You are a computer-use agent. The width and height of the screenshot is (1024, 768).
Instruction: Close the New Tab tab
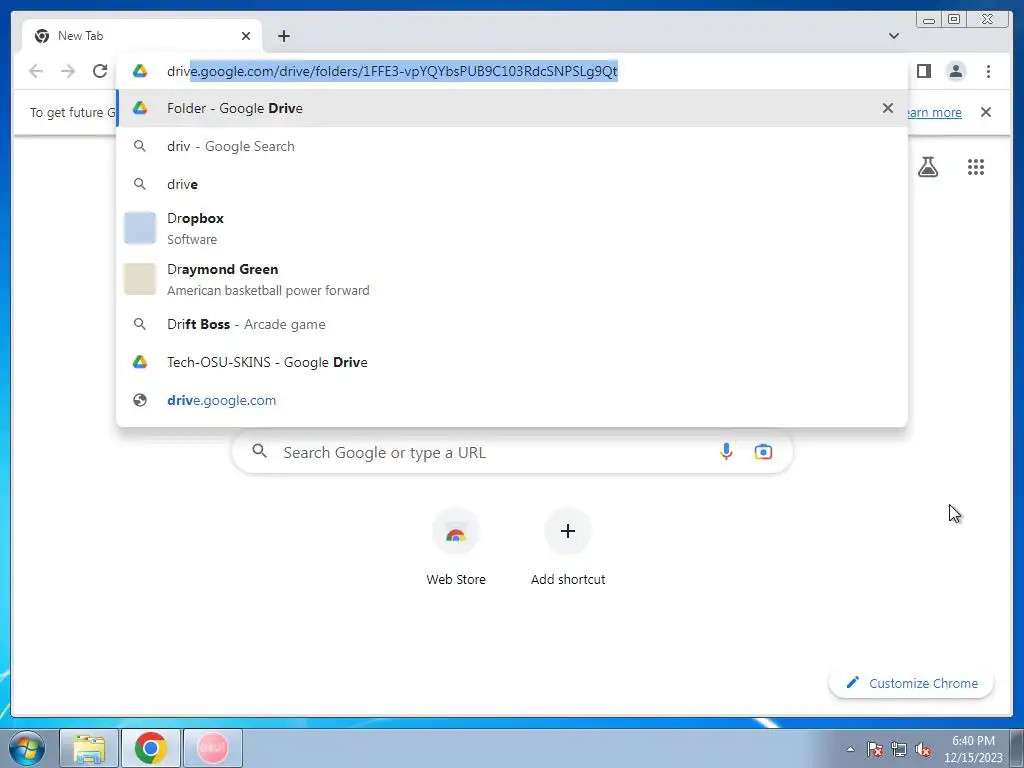click(246, 36)
